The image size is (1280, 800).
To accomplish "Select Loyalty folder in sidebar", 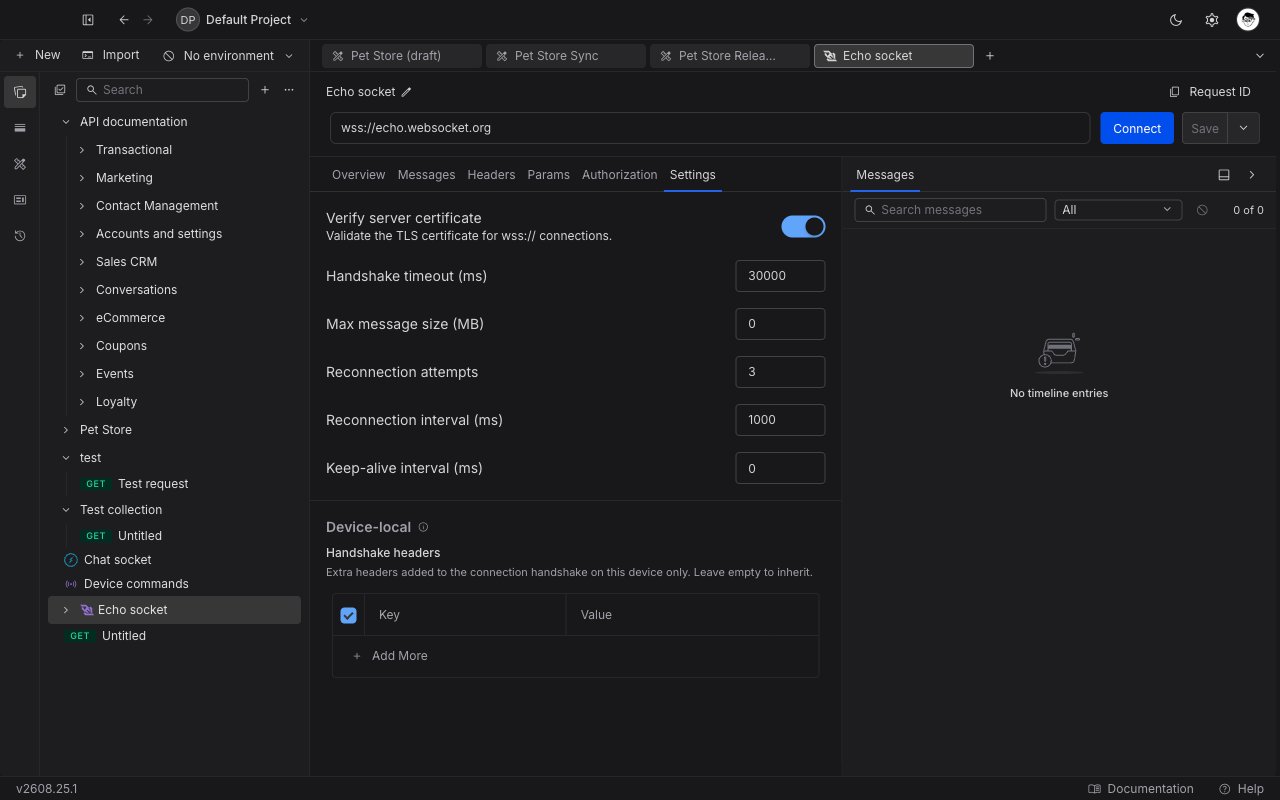I will click(116, 402).
